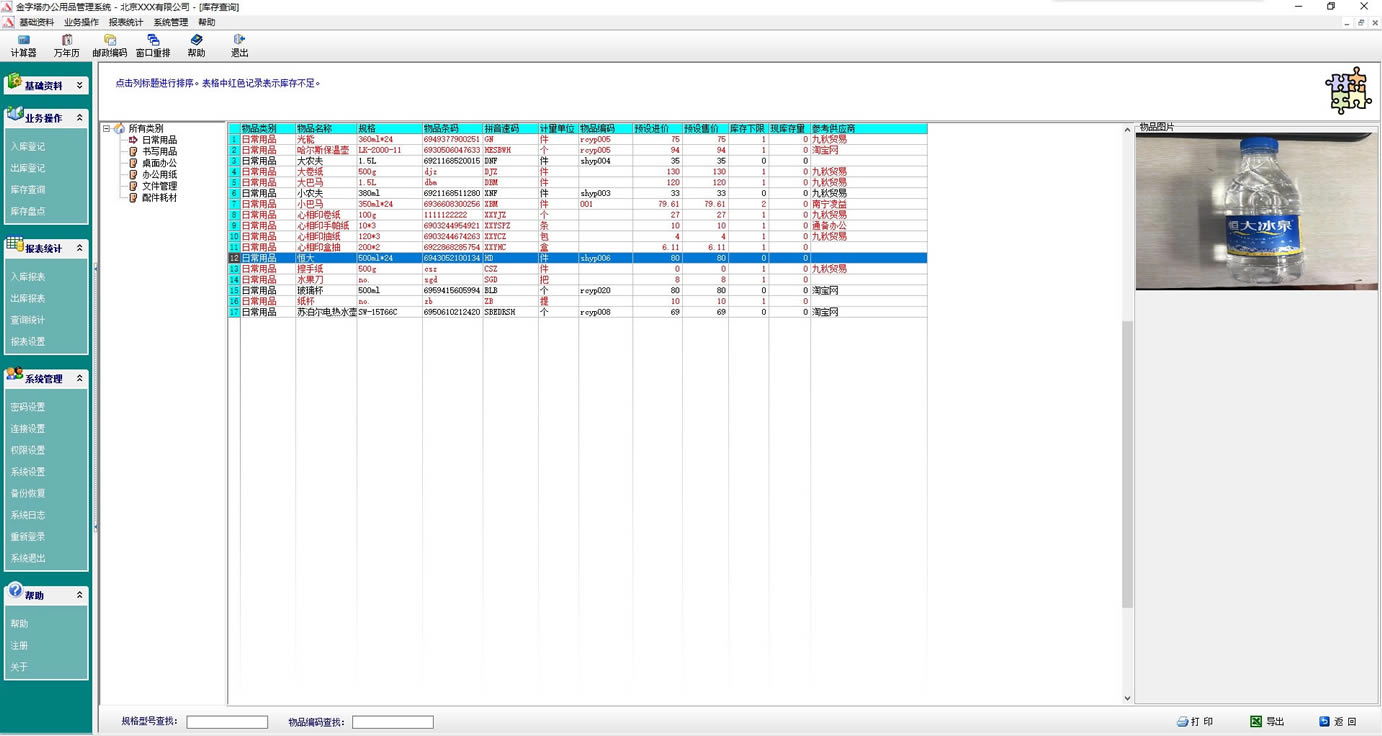Open the 报表统计 menu in menu bar

pos(126,22)
